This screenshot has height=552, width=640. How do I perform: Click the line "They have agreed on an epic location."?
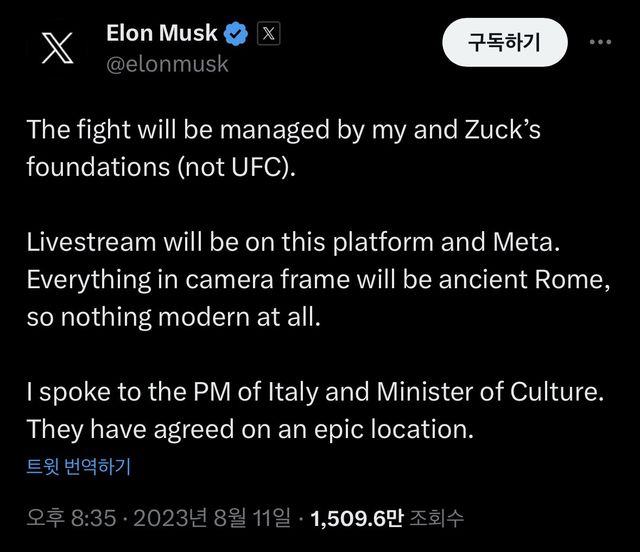click(249, 430)
